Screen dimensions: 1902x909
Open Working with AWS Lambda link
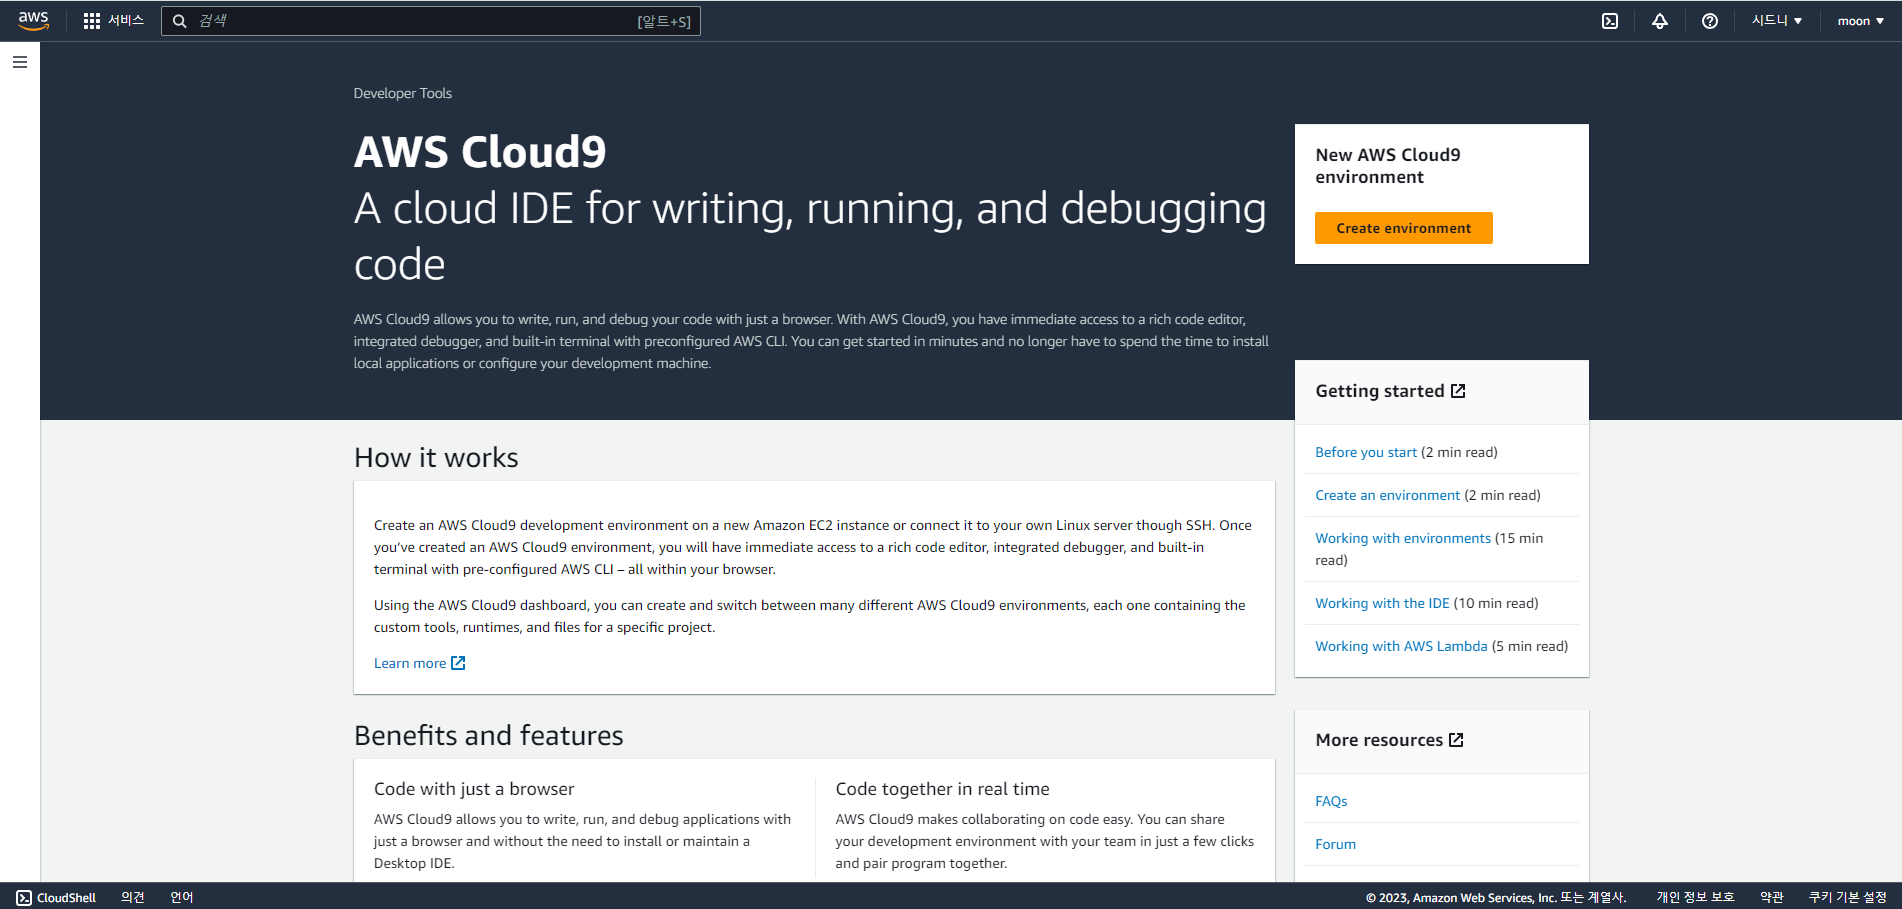coord(1401,646)
